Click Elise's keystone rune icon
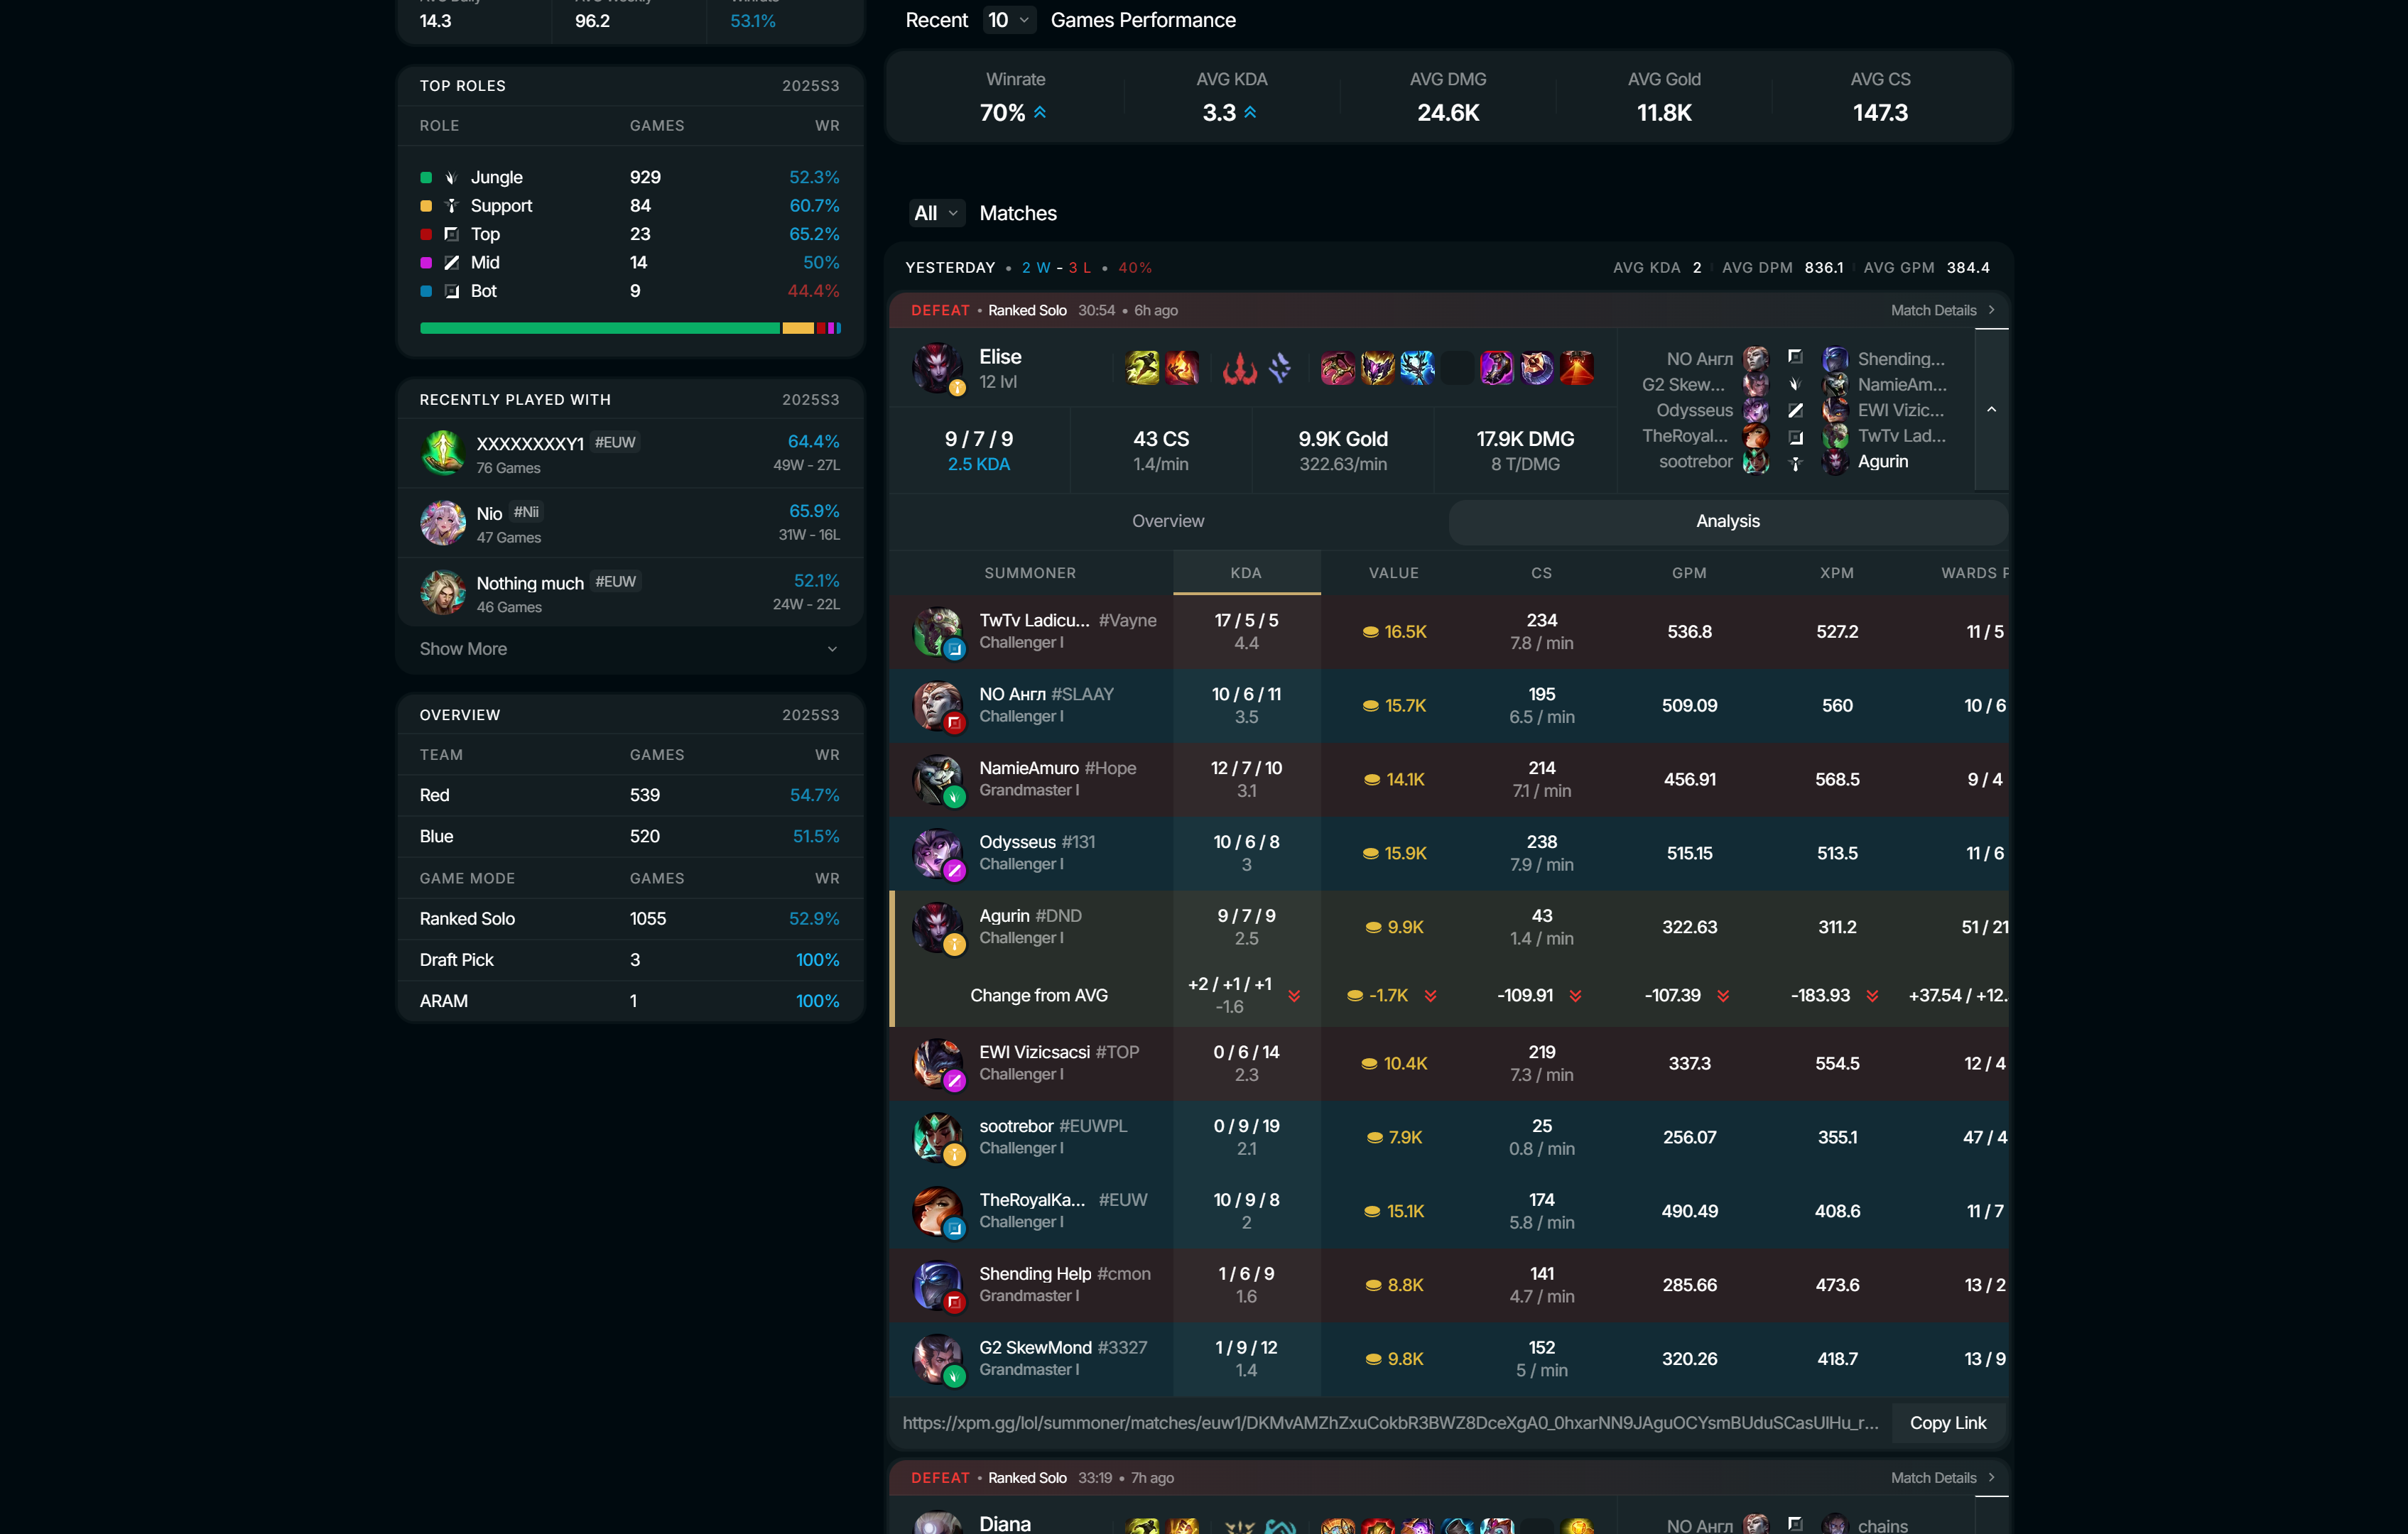This screenshot has width=2408, height=1534. pos(1240,368)
